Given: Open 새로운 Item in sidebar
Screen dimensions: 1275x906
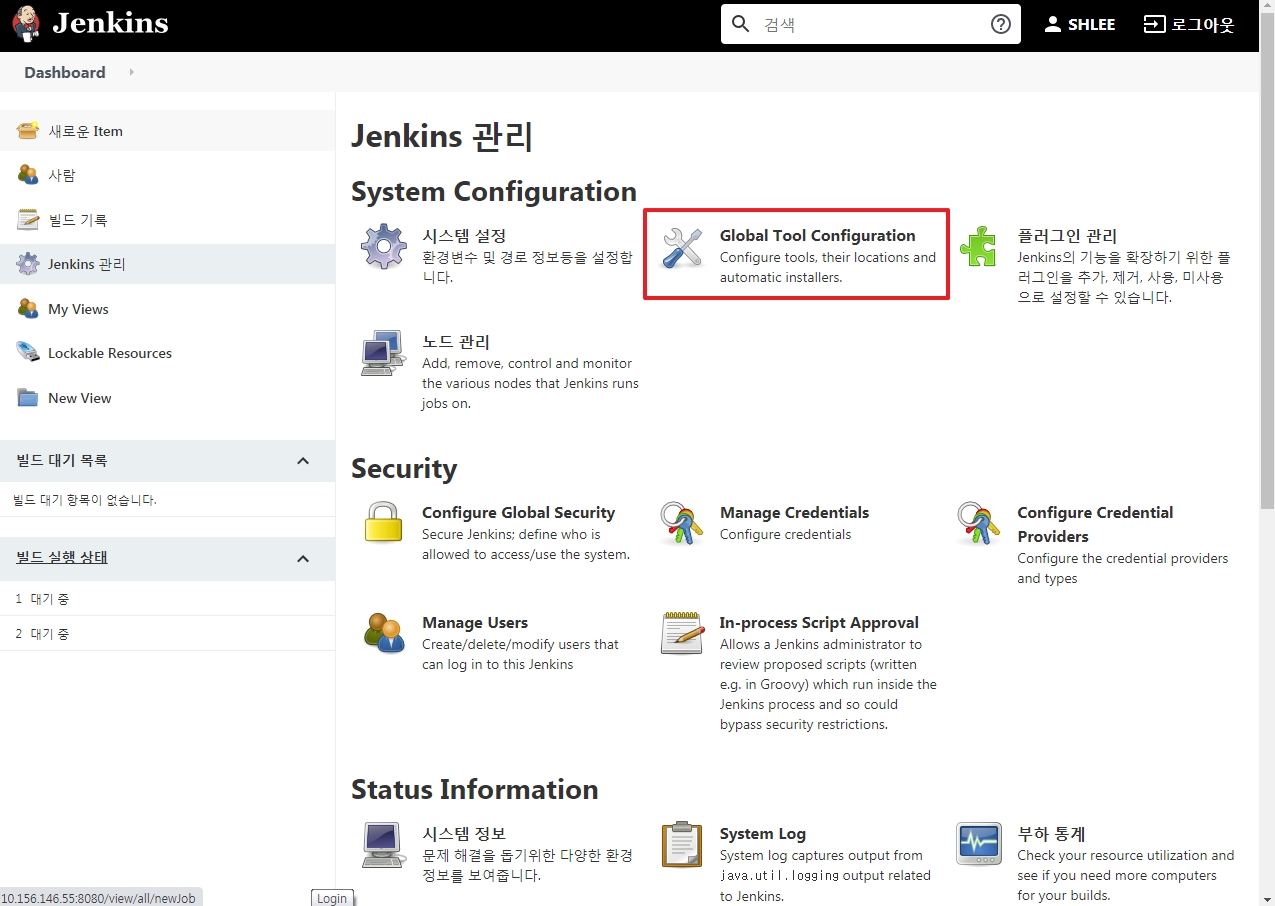Looking at the screenshot, I should (x=86, y=131).
